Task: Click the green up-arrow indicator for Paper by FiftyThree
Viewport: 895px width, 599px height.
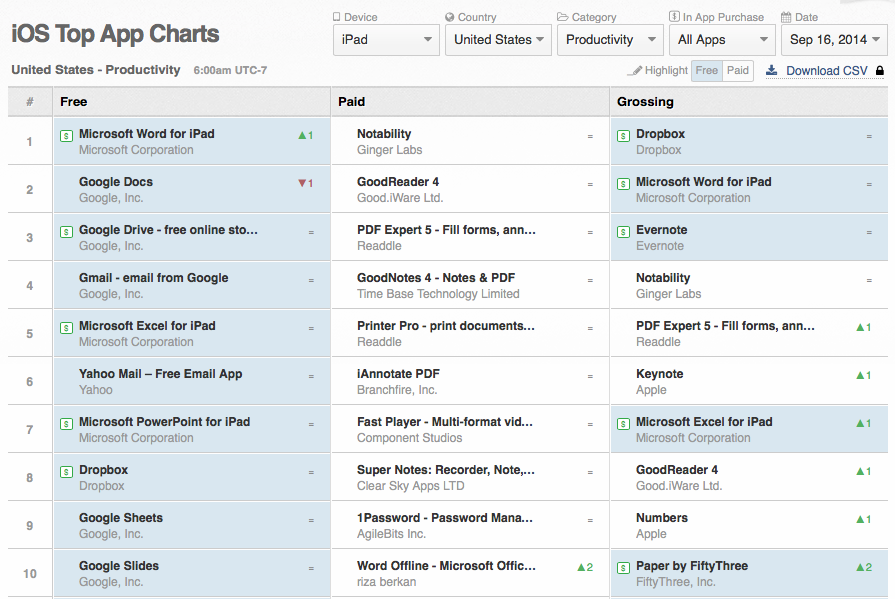Action: 864,567
